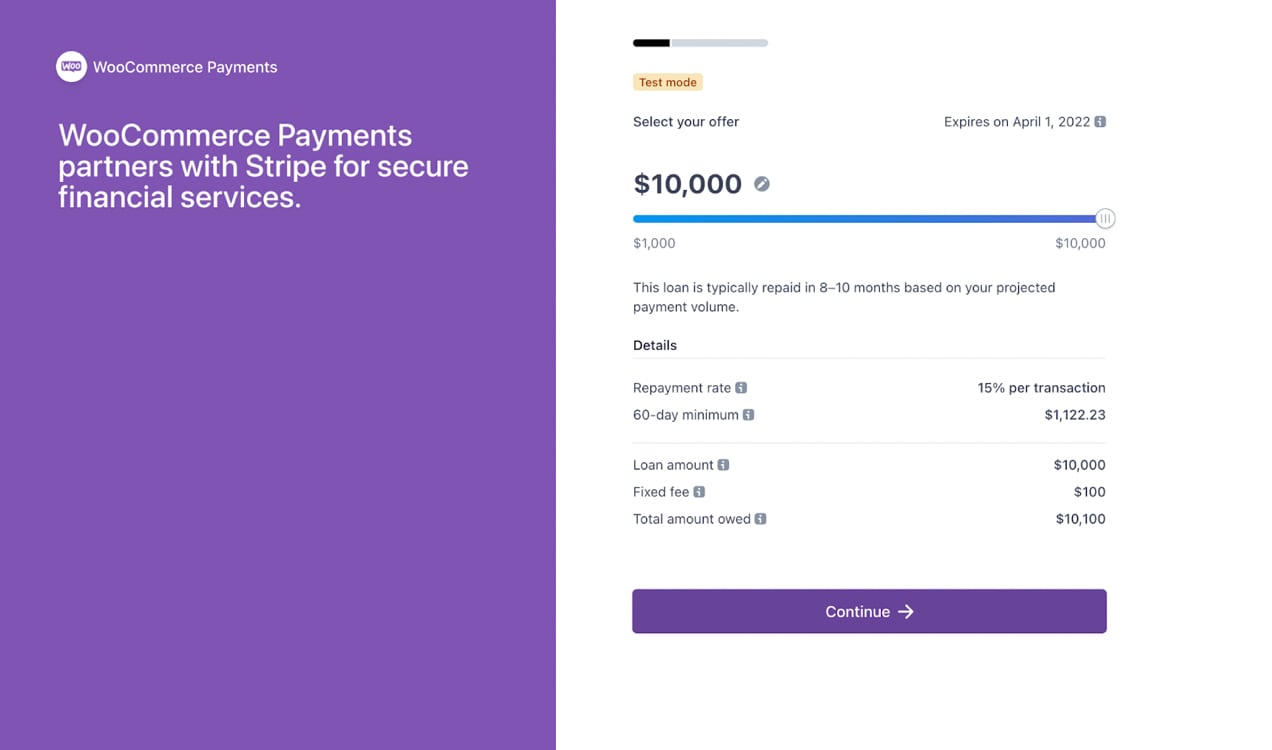Click the $10,000 maximum slider label
This screenshot has width=1272, height=750.
(x=1080, y=243)
